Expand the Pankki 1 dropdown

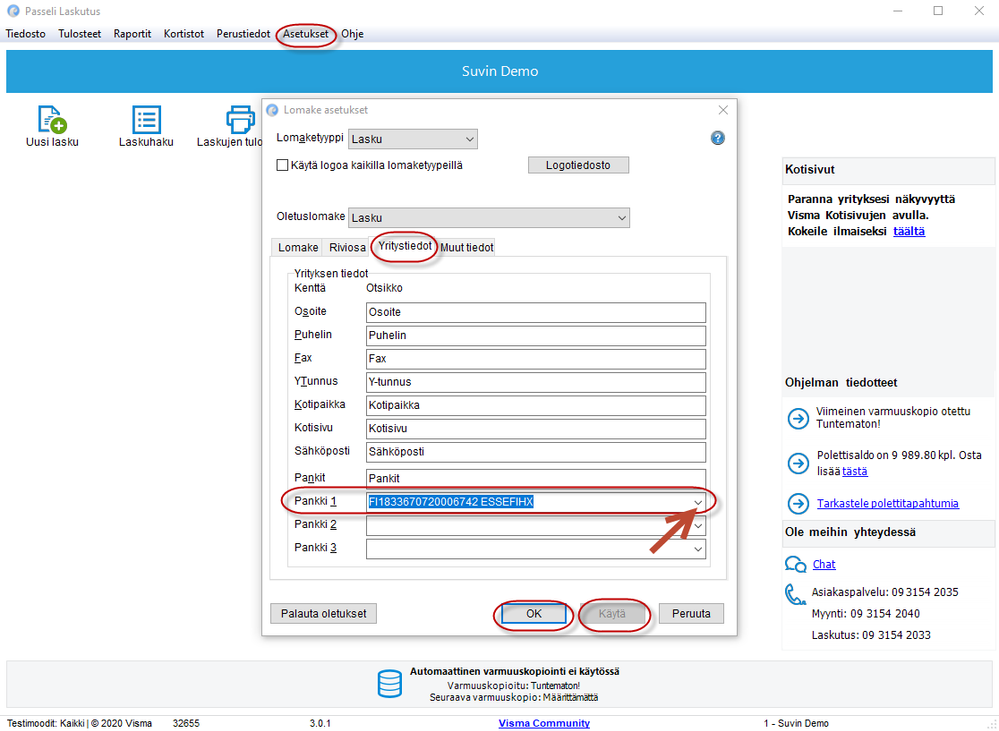coord(698,502)
